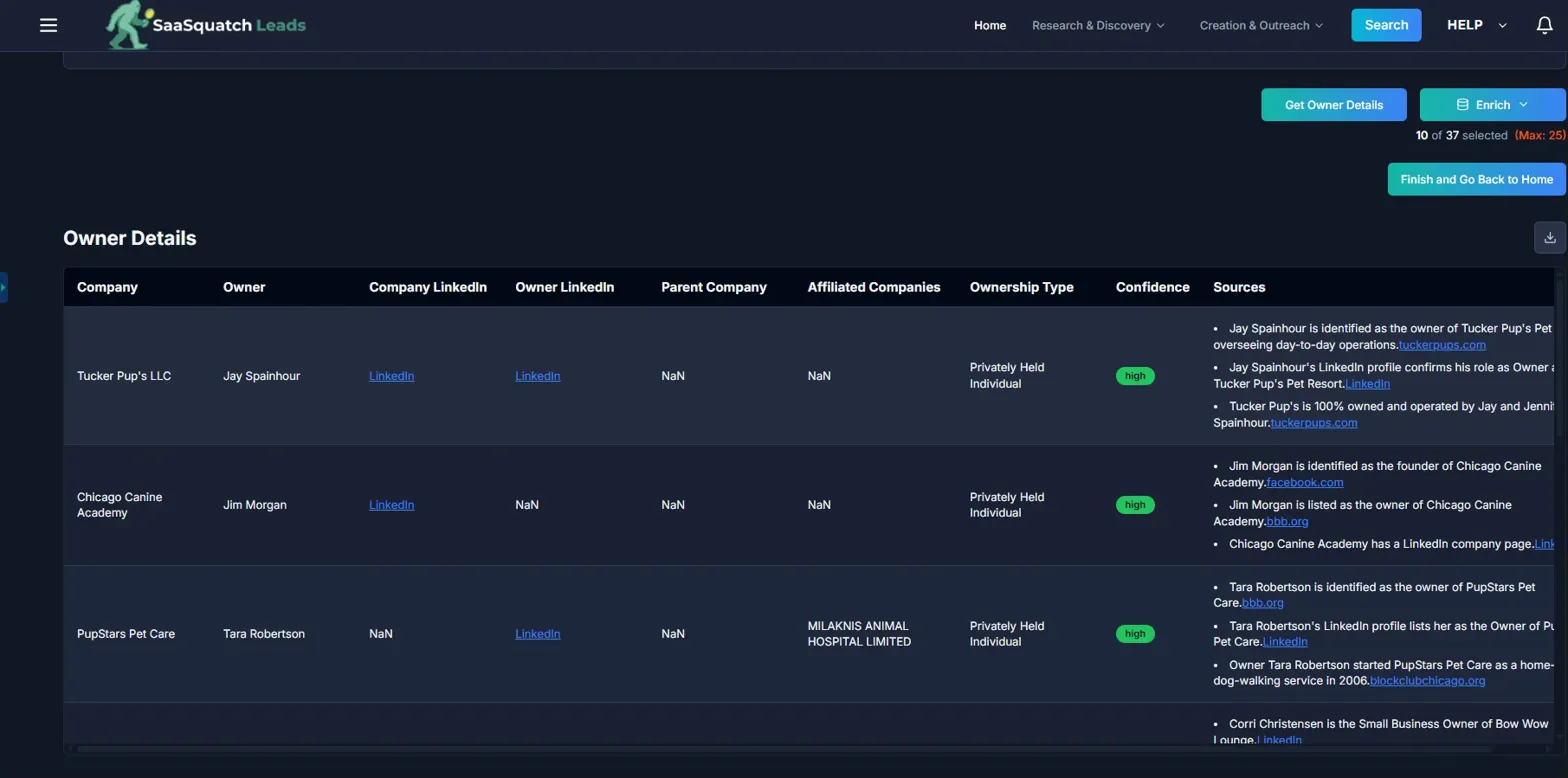The height and width of the screenshot is (778, 1568).
Task: Open Chicago Canine Academy company LinkedIn link
Action: pos(391,505)
